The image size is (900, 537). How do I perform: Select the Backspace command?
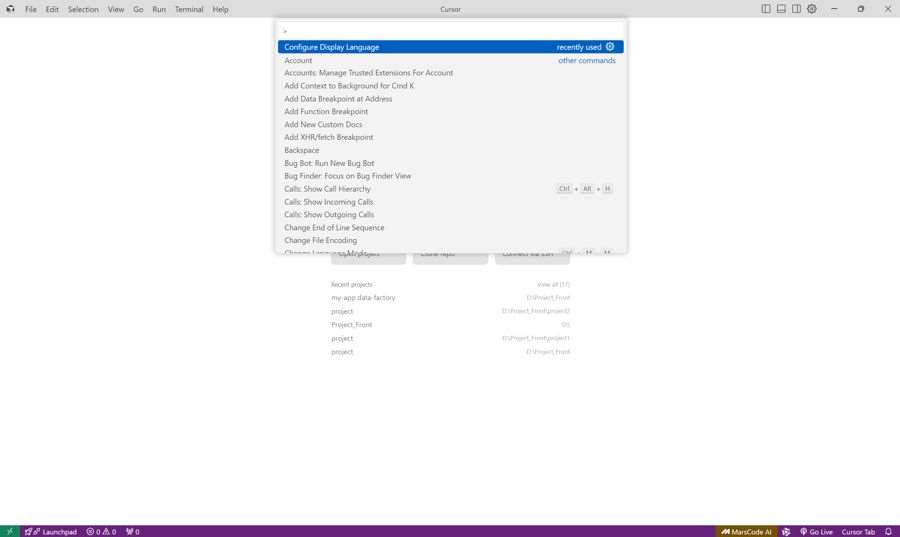[x=451, y=150]
